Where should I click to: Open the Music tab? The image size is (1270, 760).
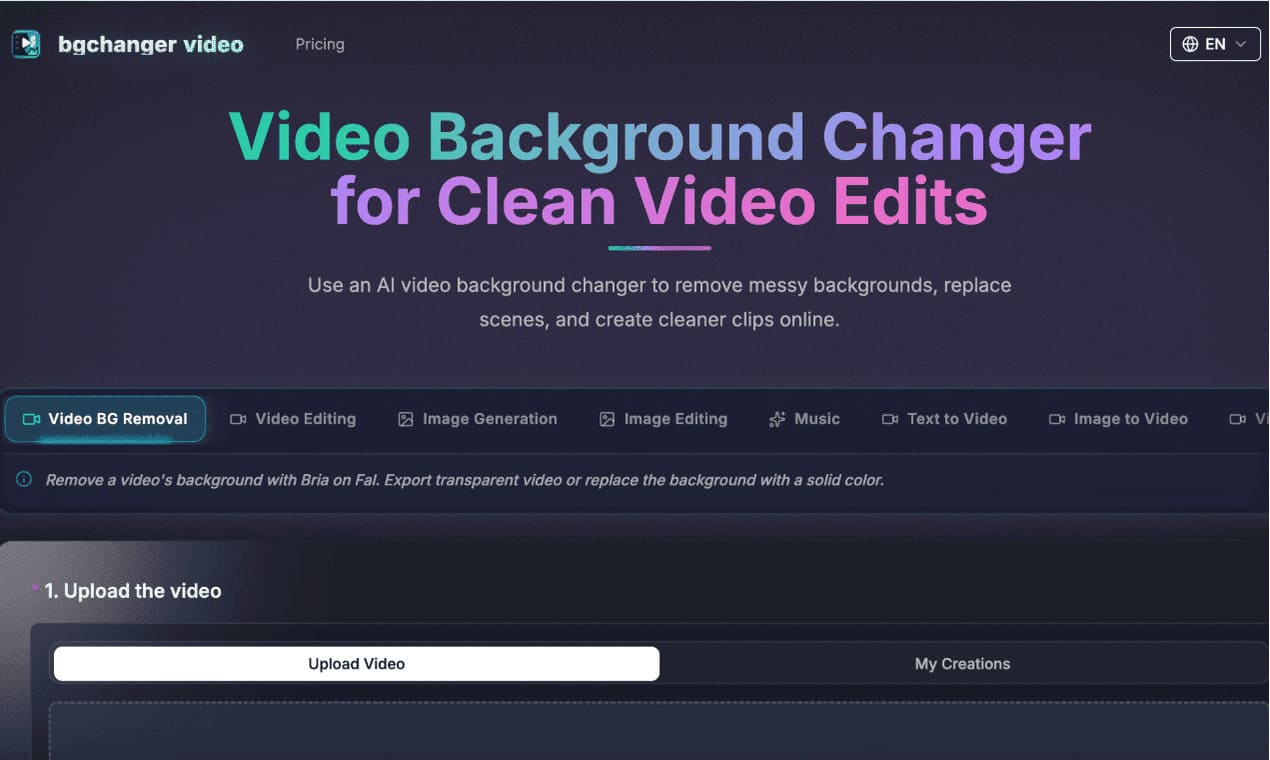coord(804,419)
